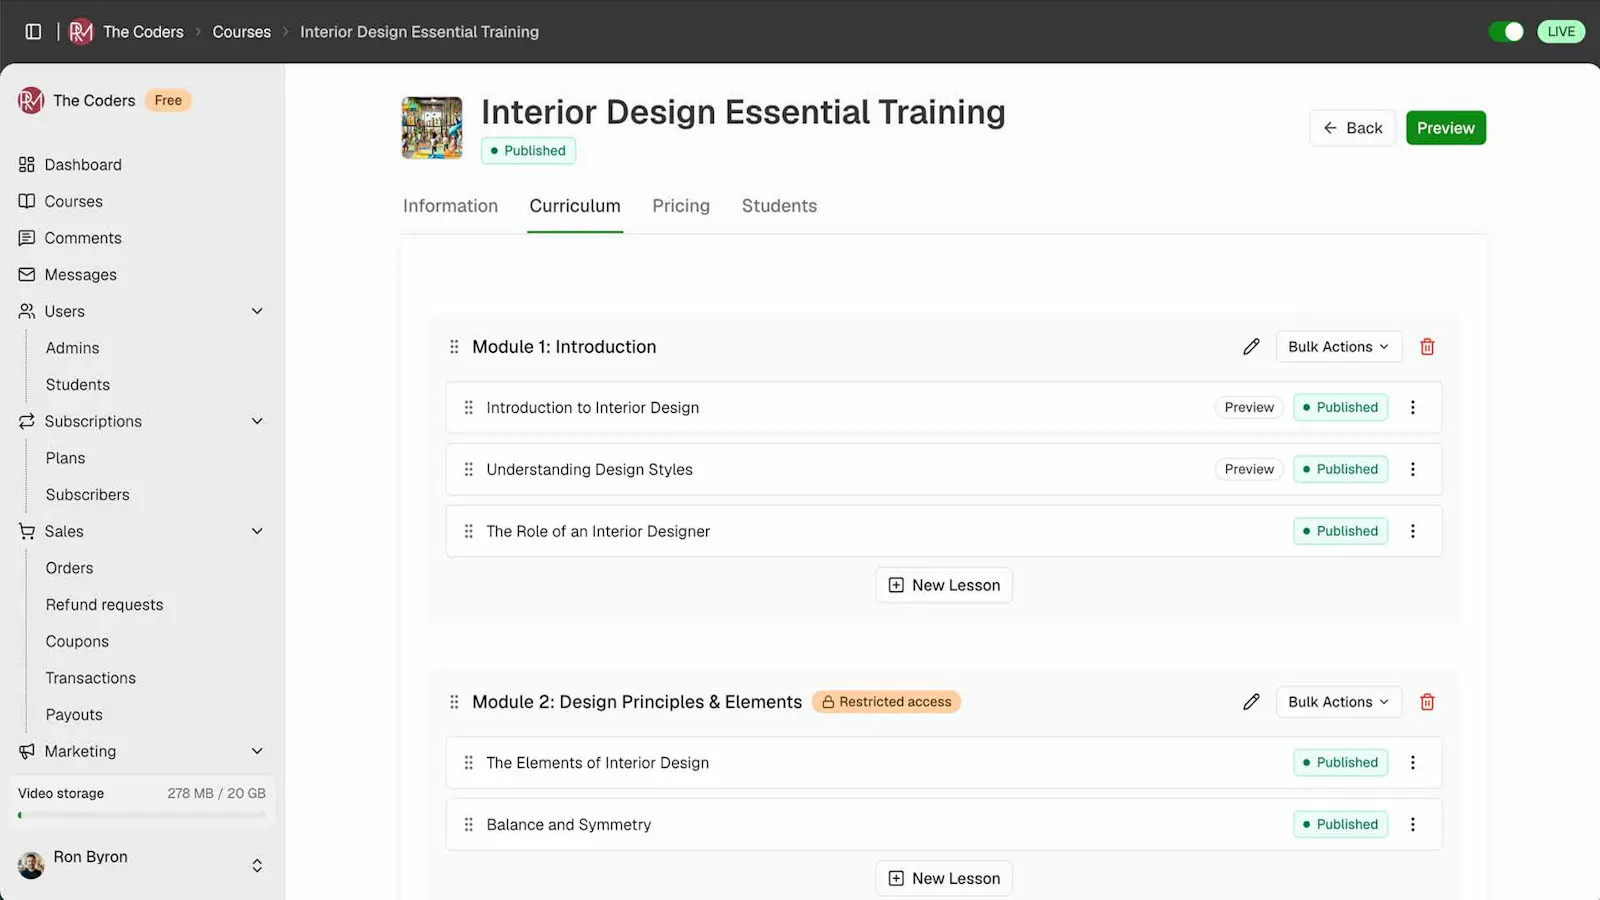Image resolution: width=1600 pixels, height=900 pixels.
Task: Open options menu for Understanding Design Styles
Action: [x=1413, y=469]
